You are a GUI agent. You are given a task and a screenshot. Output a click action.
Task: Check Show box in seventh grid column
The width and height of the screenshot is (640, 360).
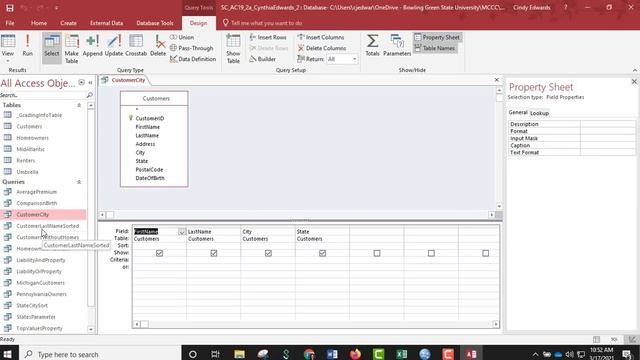(x=485, y=253)
